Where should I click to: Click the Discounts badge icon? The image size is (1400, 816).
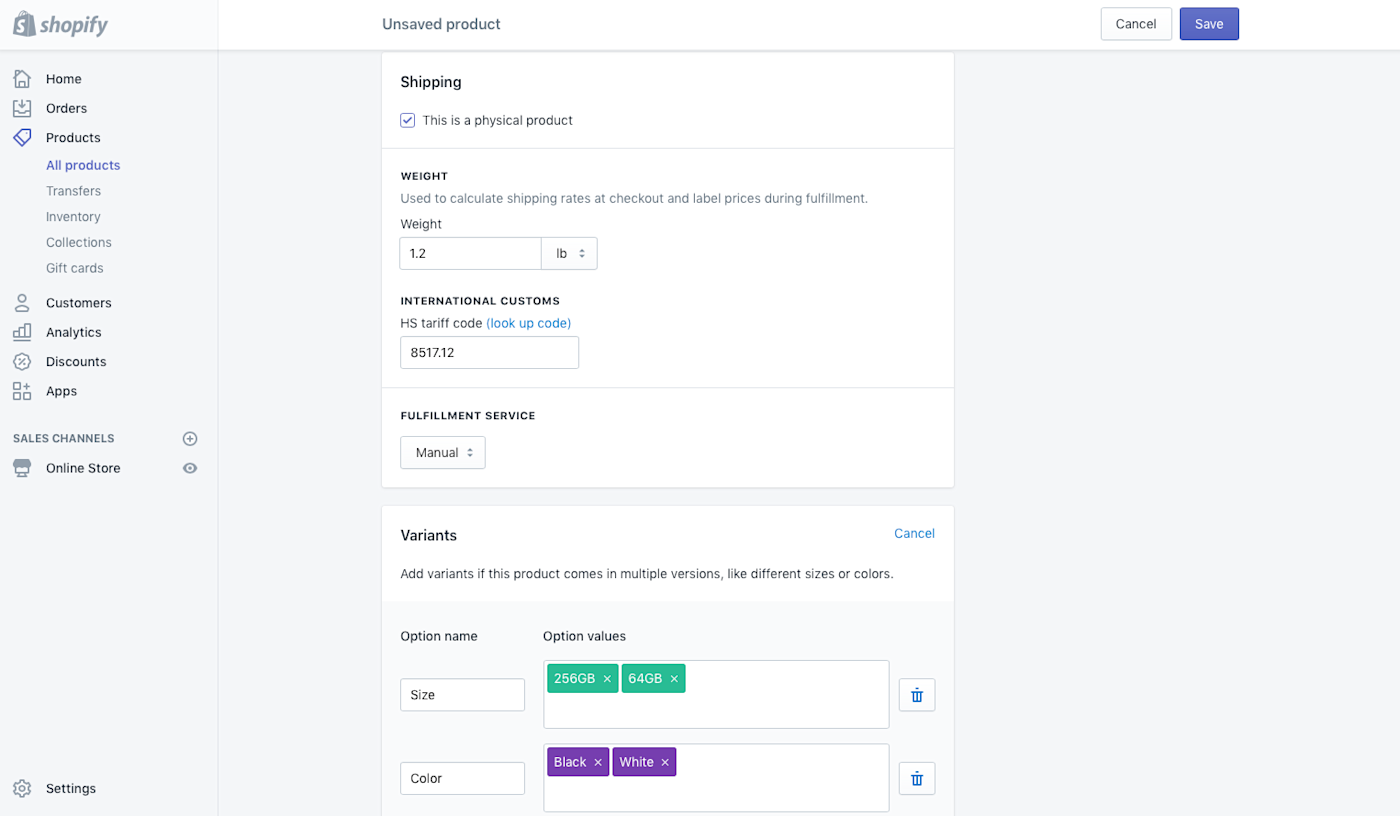tap(22, 362)
